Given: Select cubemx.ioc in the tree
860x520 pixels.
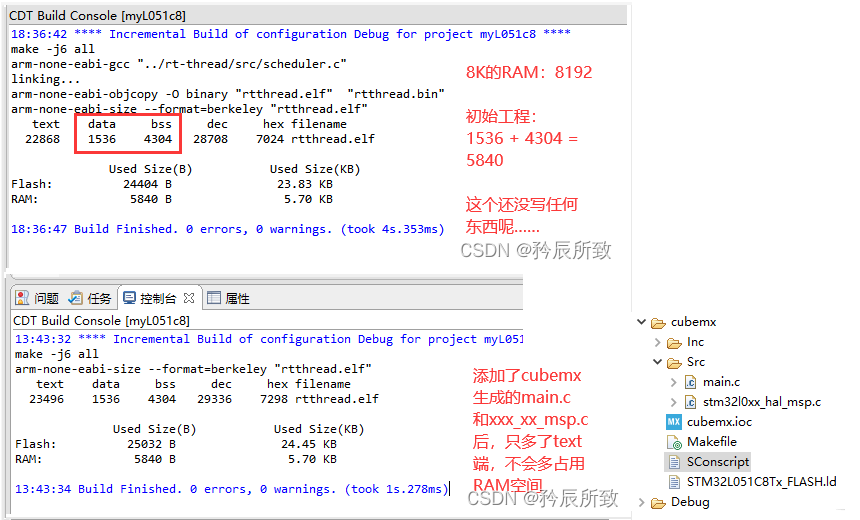Looking at the screenshot, I should click(x=719, y=422).
